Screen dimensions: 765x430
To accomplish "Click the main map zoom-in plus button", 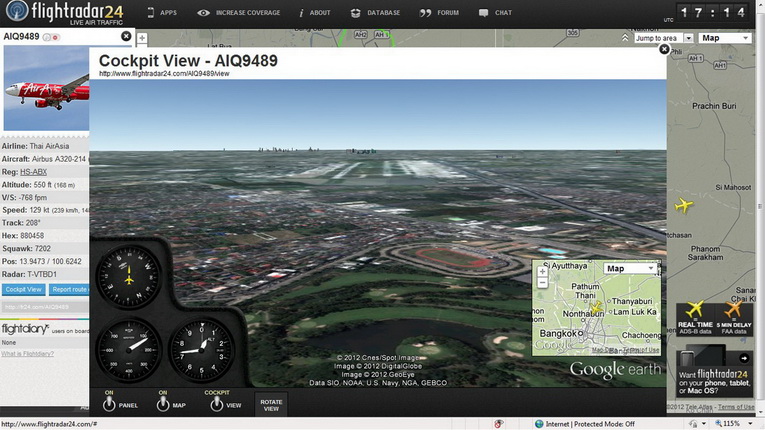I will point(142,38).
